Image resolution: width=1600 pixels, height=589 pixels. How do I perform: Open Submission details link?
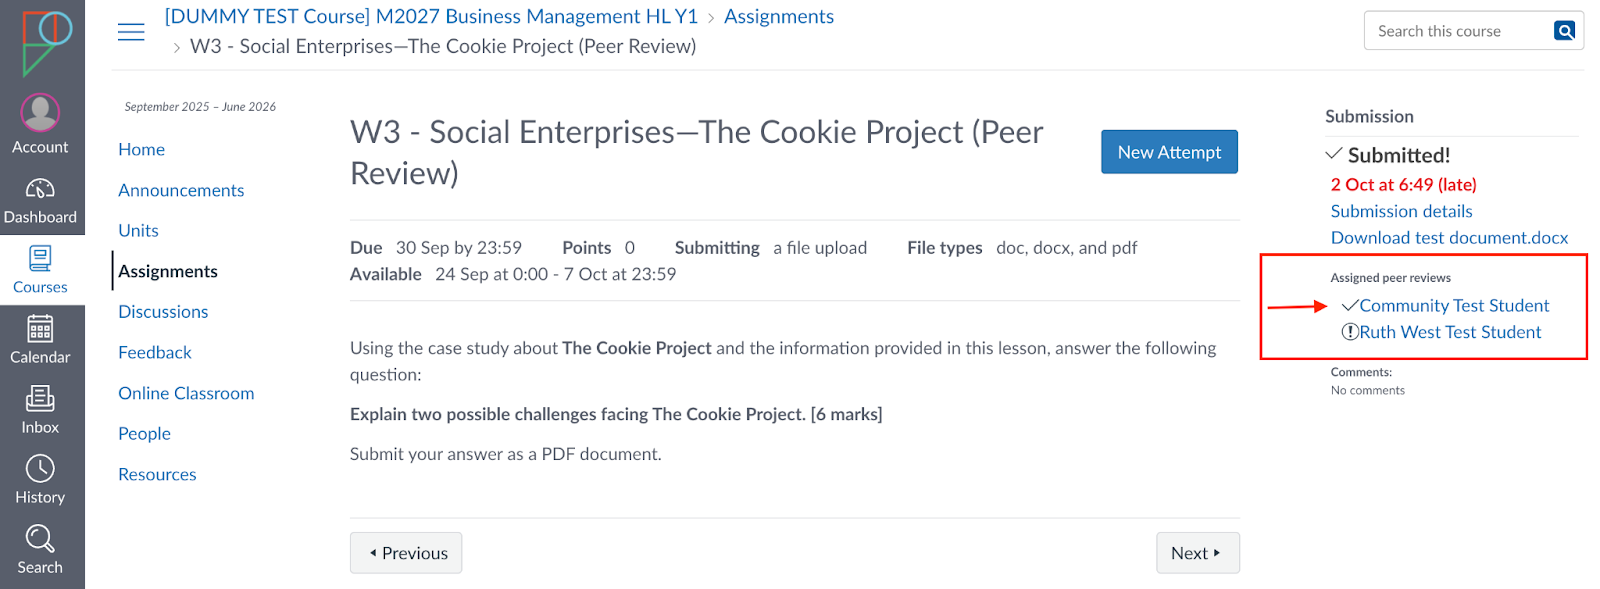point(1401,211)
